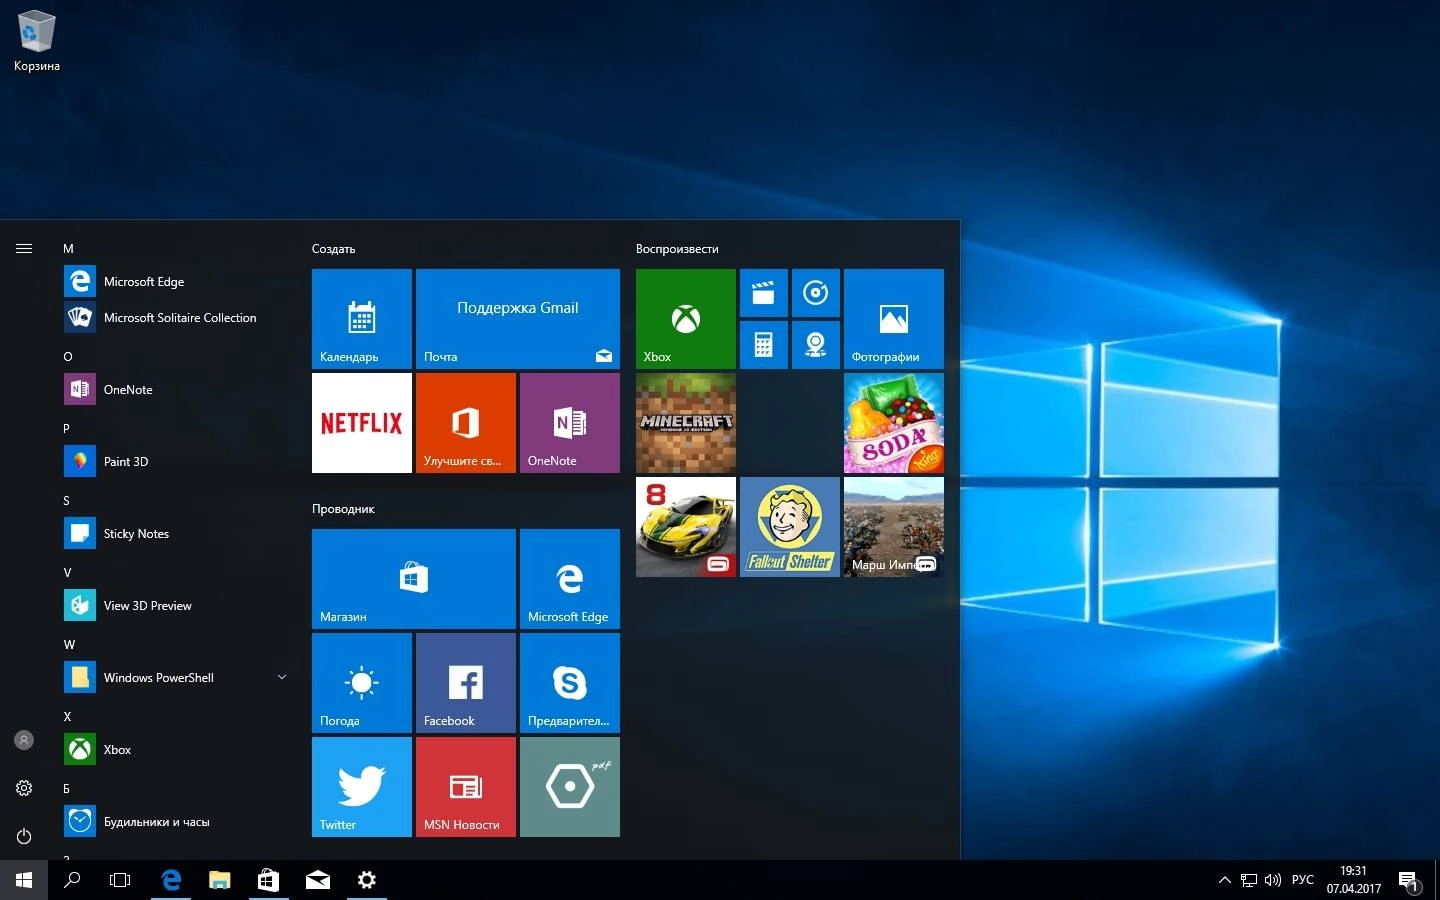The height and width of the screenshot is (900, 1440).
Task: Open the volume control tray icon
Action: tap(1273, 880)
